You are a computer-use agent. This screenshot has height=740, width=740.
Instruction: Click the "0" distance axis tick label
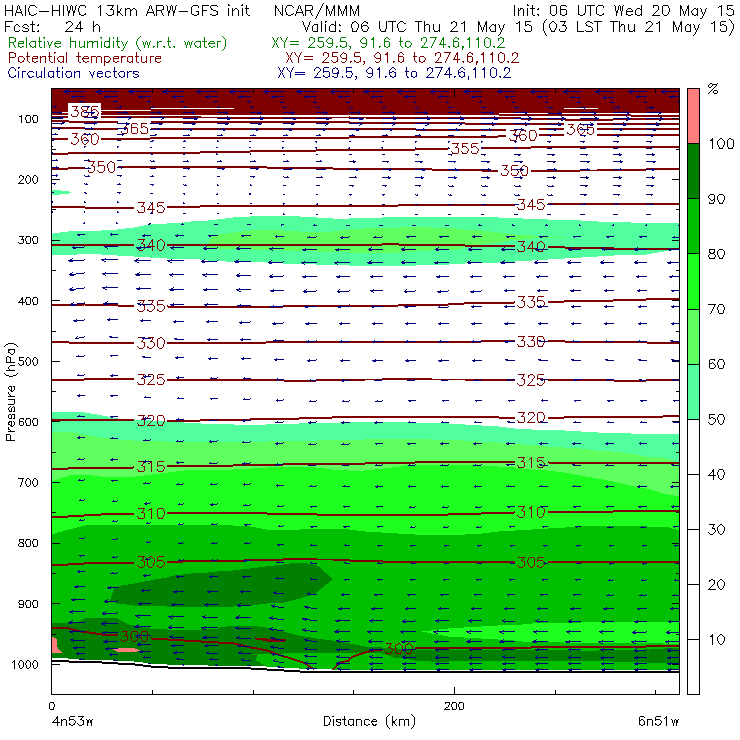pyautogui.click(x=51, y=706)
